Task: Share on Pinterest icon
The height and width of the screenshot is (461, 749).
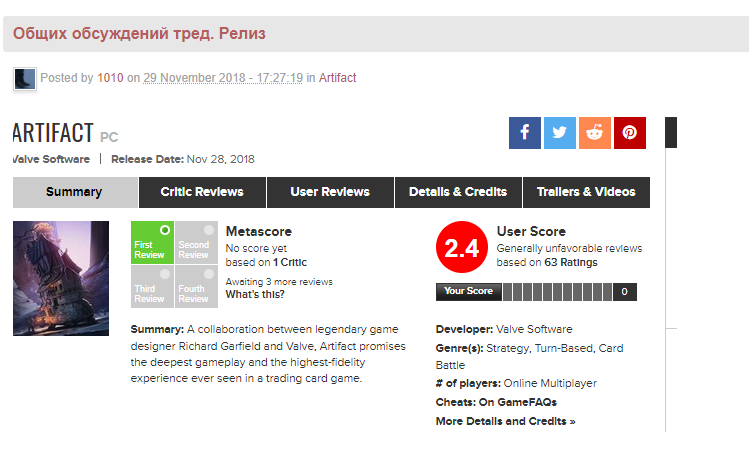Action: tap(630, 133)
